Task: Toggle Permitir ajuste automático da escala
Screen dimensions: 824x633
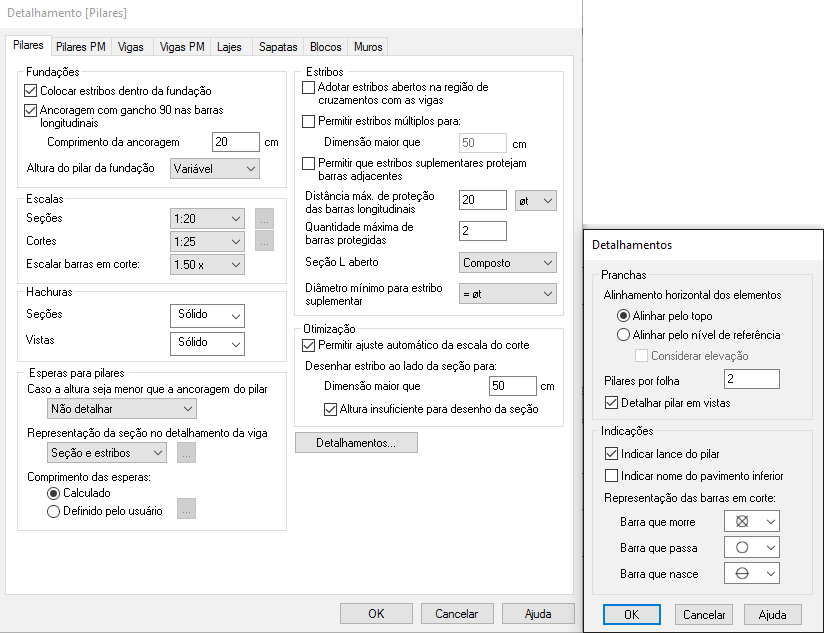Action: (308, 345)
